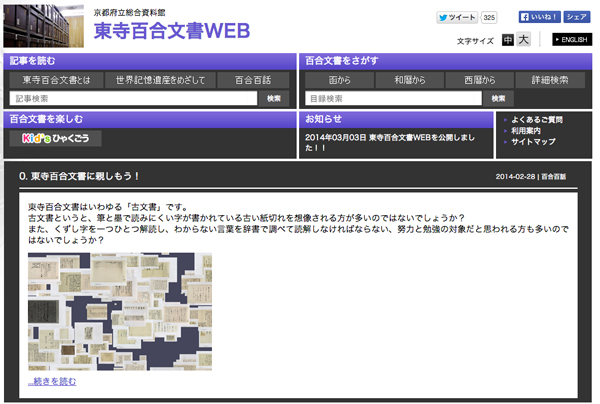The height and width of the screenshot is (404, 600).
Task: Click the 記事検索 input field
Action: click(133, 98)
